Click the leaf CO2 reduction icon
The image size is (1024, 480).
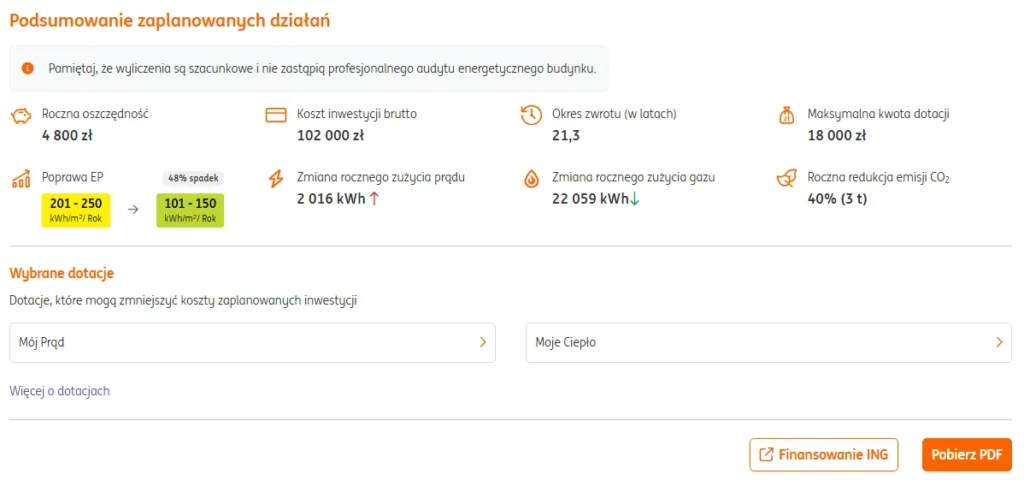[x=787, y=179]
